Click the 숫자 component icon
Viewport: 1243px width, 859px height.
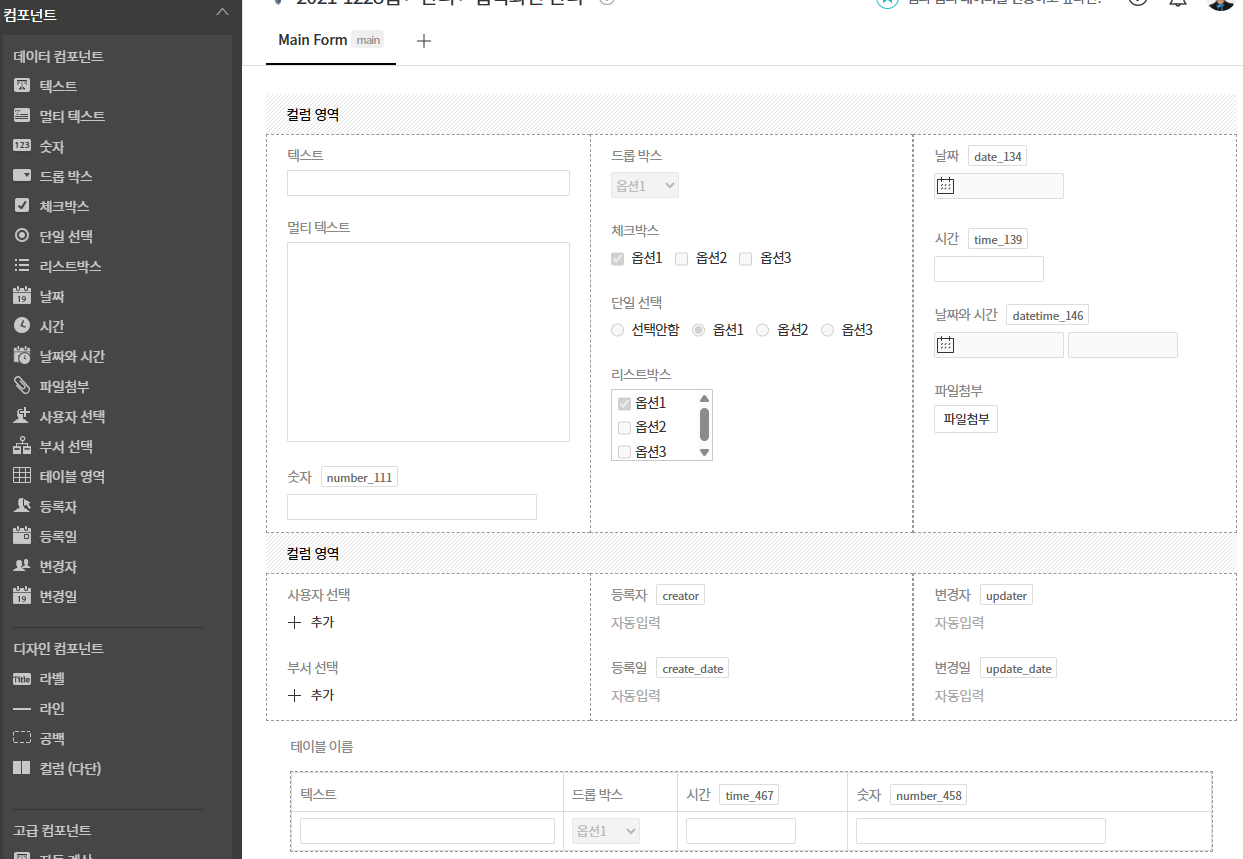tap(22, 146)
